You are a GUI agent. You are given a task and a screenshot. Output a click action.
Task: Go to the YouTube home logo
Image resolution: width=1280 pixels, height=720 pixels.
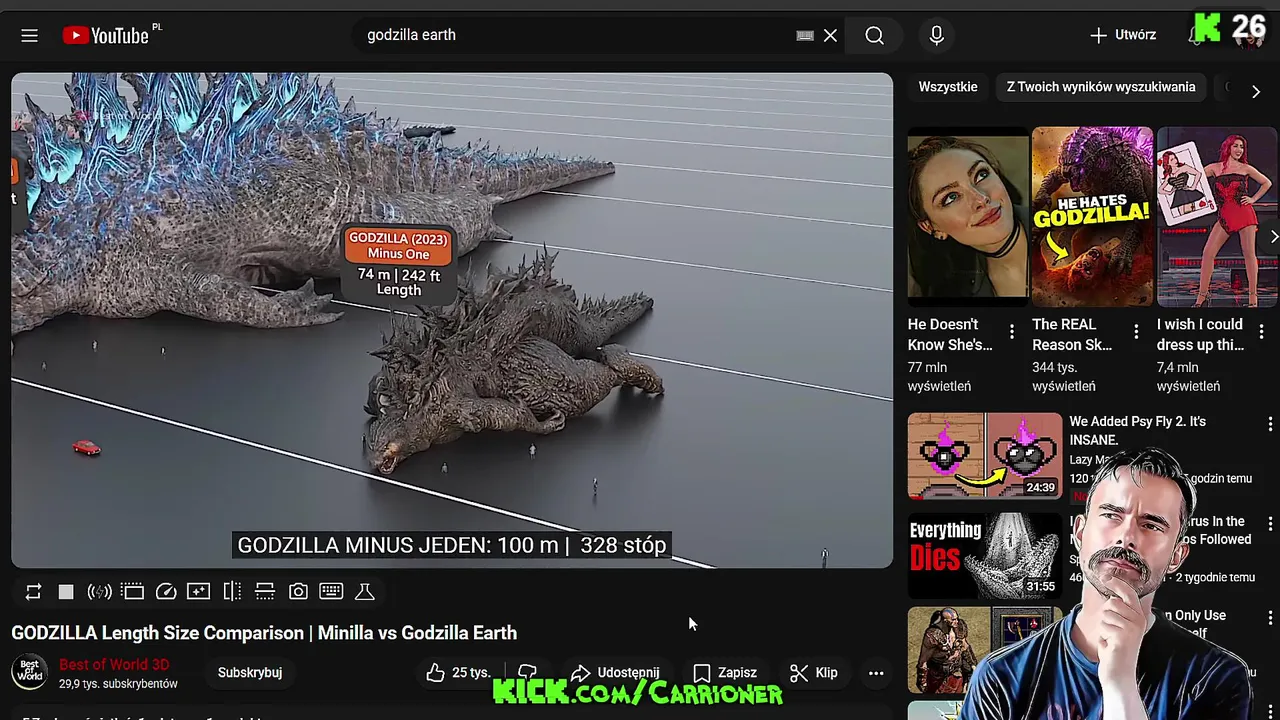[x=105, y=35]
